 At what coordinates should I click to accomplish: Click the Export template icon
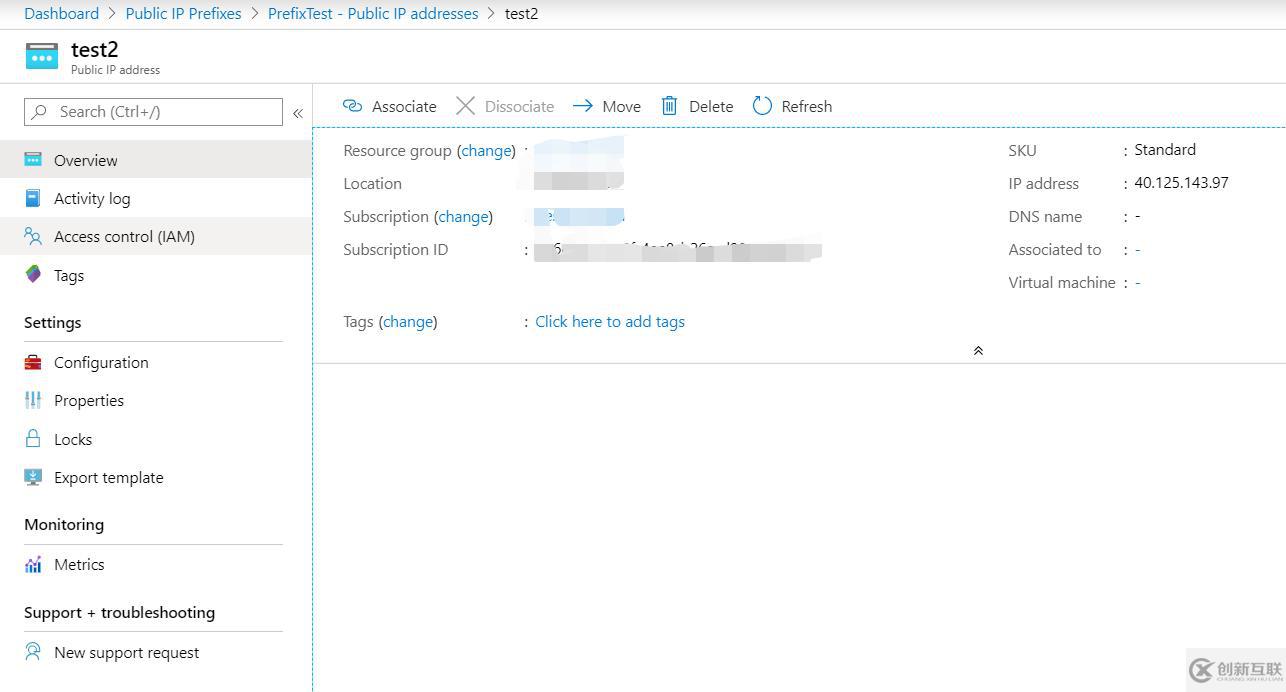(33, 477)
